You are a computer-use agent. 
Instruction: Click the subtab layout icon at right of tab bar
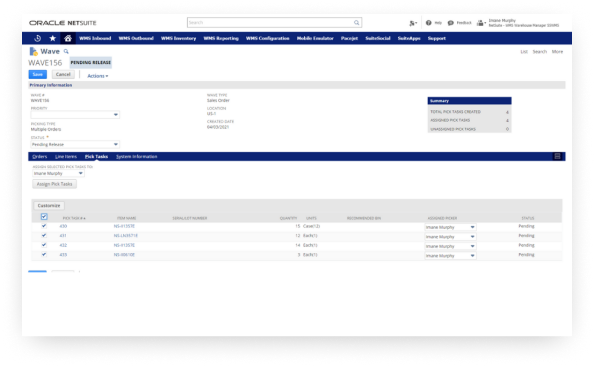click(557, 156)
